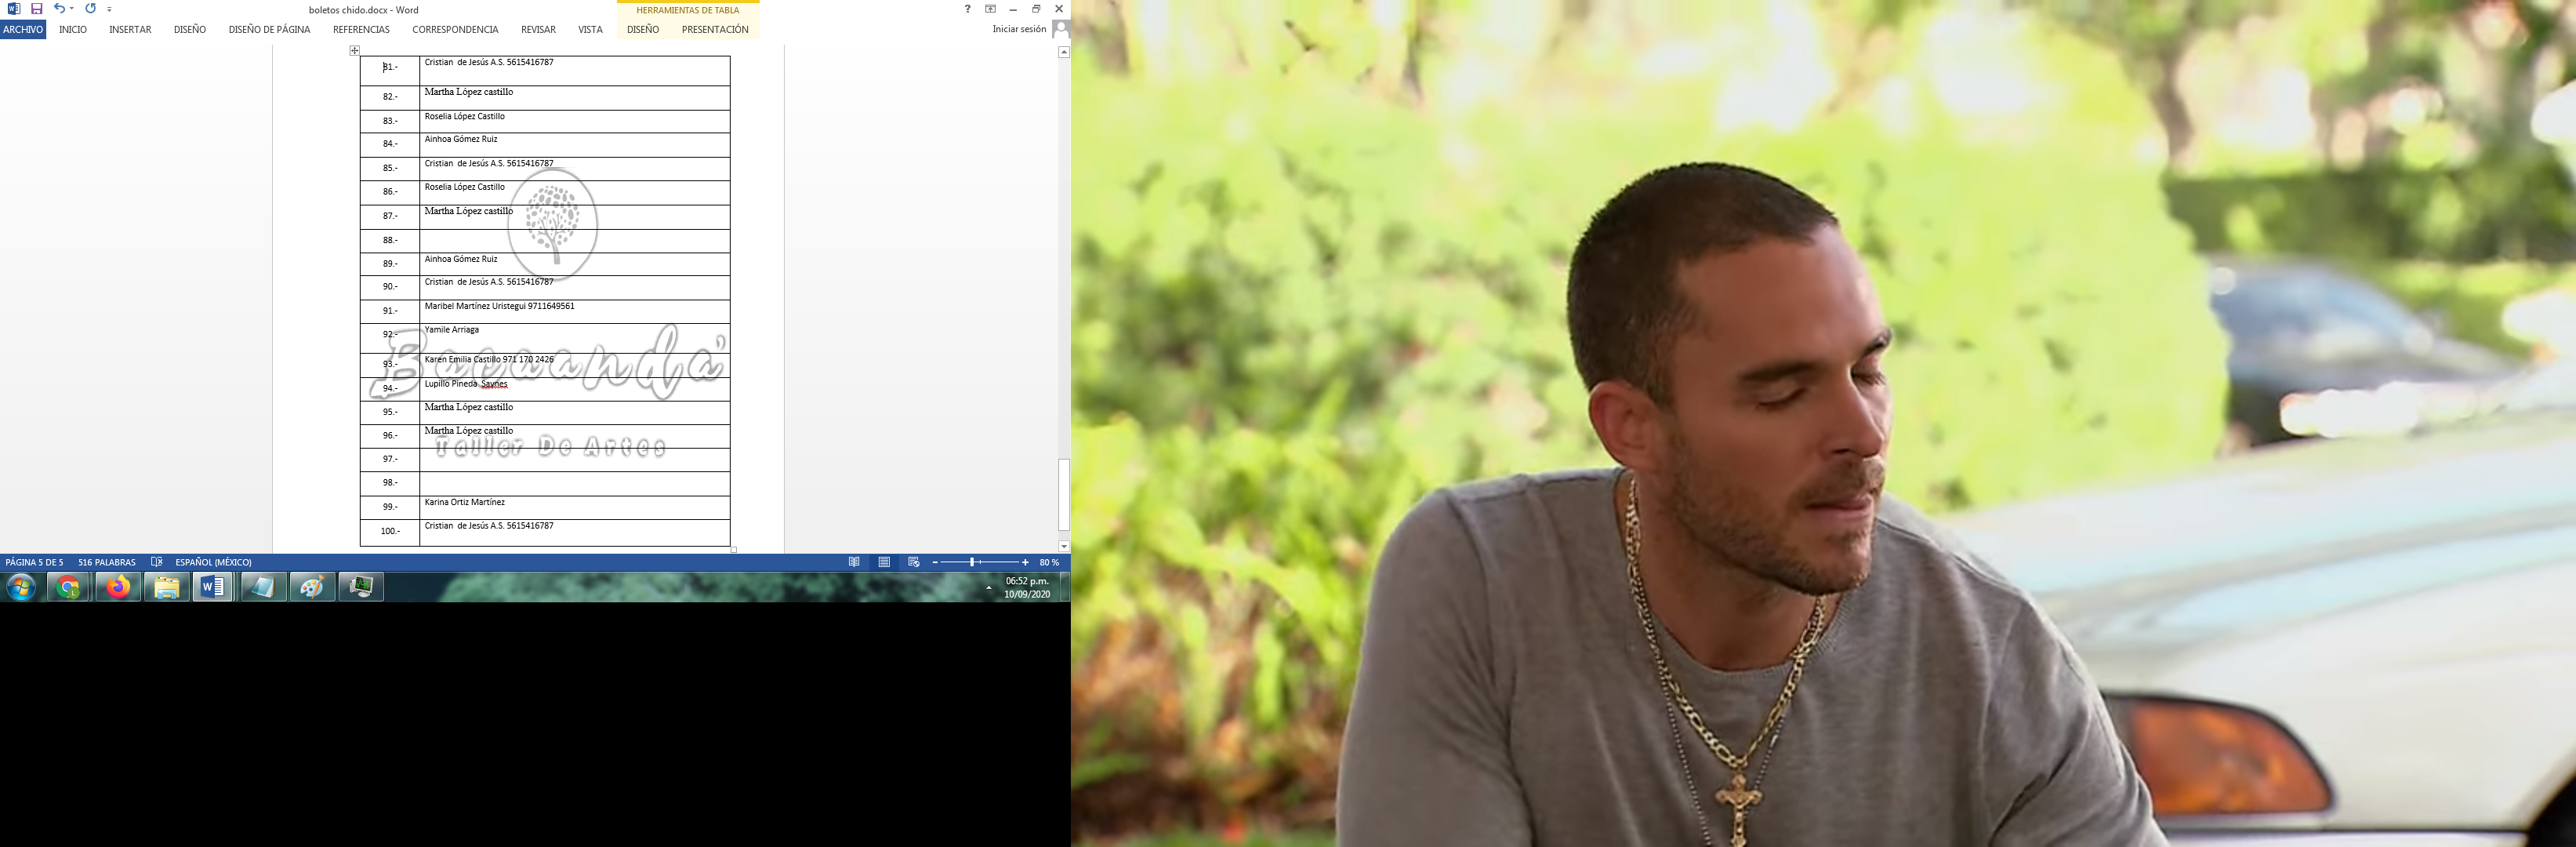Switch to Print Layout view icon

[884, 562]
